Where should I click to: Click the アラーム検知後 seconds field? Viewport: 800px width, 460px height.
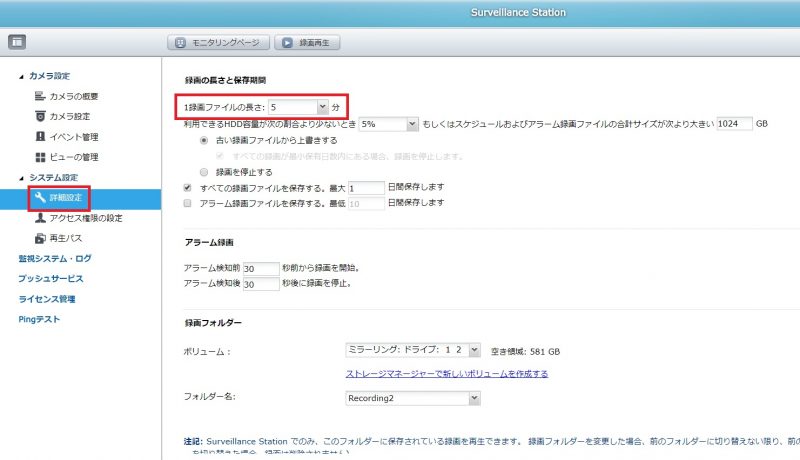261,284
